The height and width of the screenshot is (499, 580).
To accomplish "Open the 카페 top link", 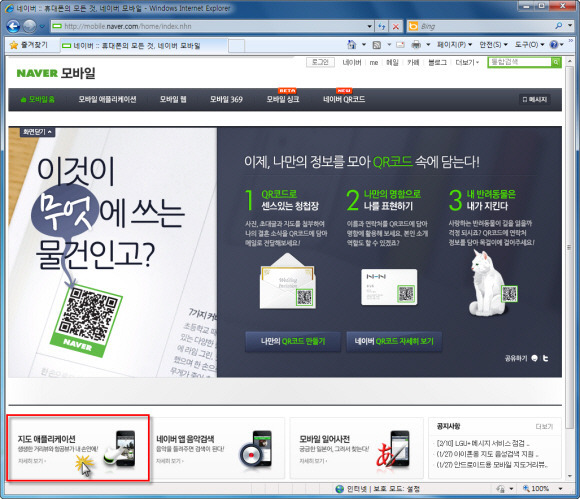I will [413, 63].
